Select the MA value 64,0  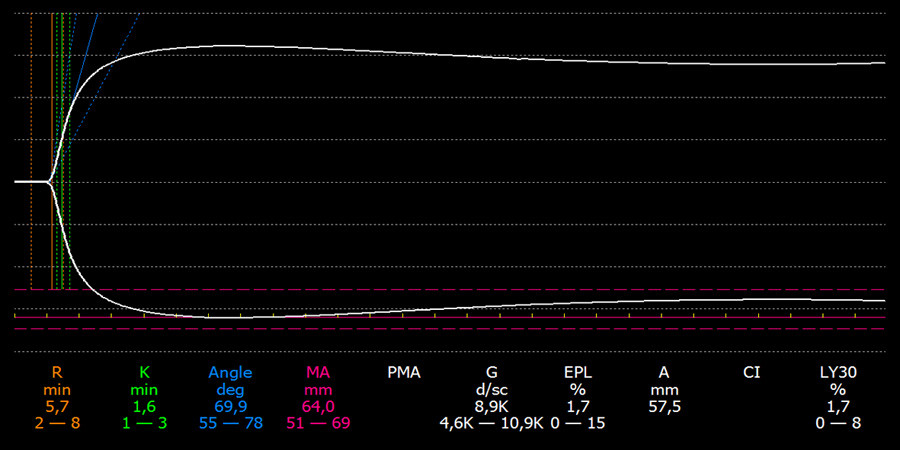(317, 406)
